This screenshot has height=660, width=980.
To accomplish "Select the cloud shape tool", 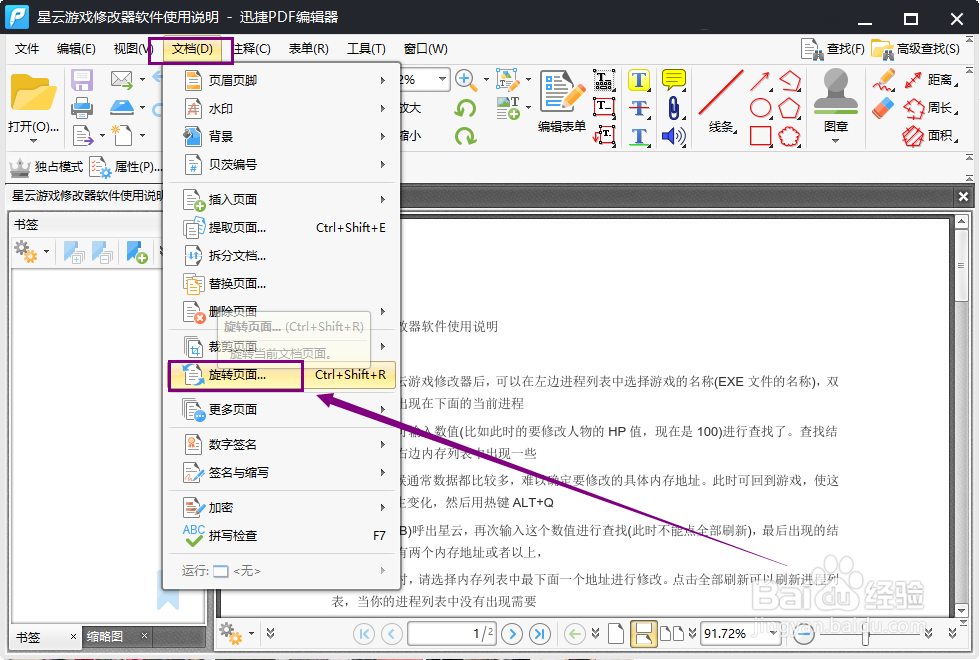I will (789, 136).
